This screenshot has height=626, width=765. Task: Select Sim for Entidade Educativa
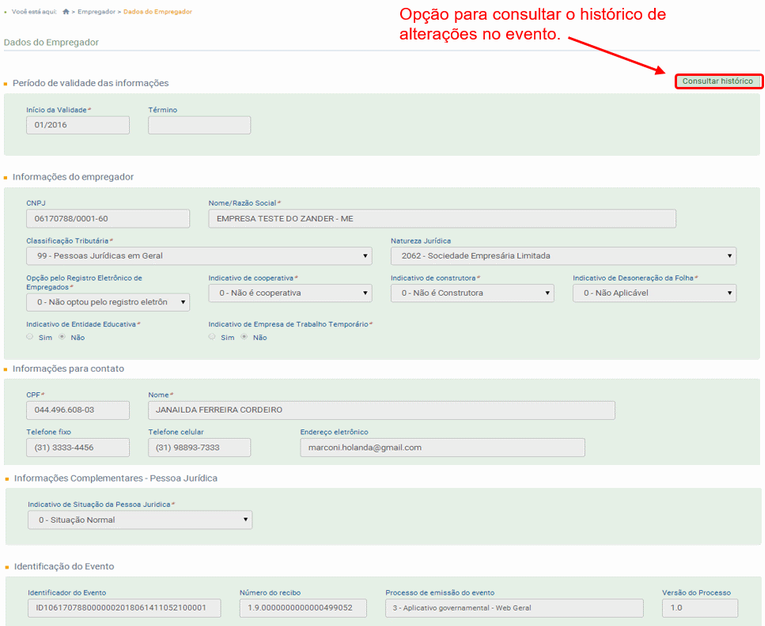30,337
